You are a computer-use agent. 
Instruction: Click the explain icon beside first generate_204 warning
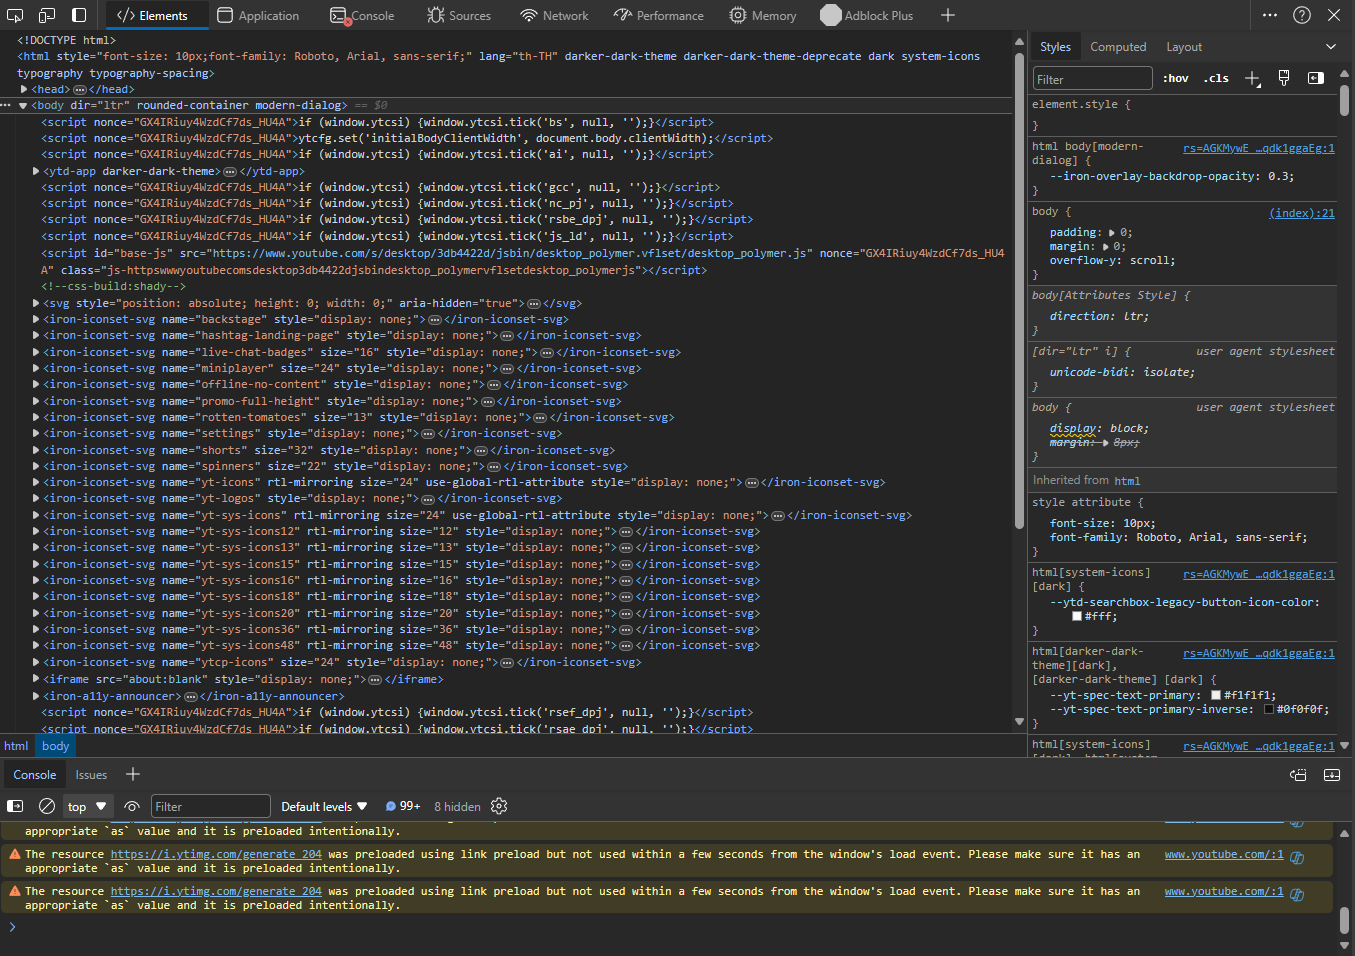[x=1297, y=857]
